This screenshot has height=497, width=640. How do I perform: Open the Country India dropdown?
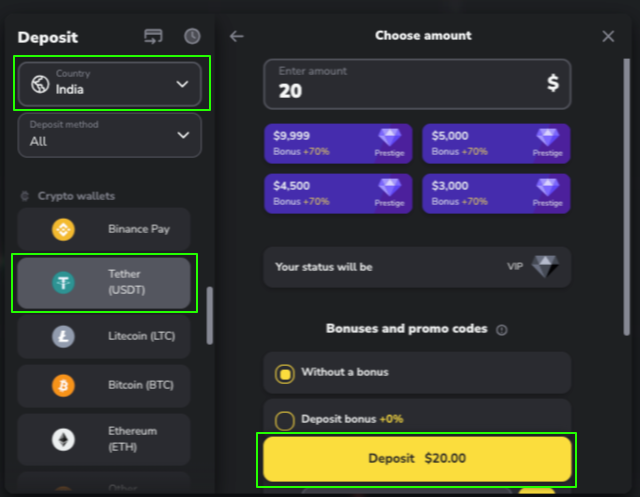[109, 83]
